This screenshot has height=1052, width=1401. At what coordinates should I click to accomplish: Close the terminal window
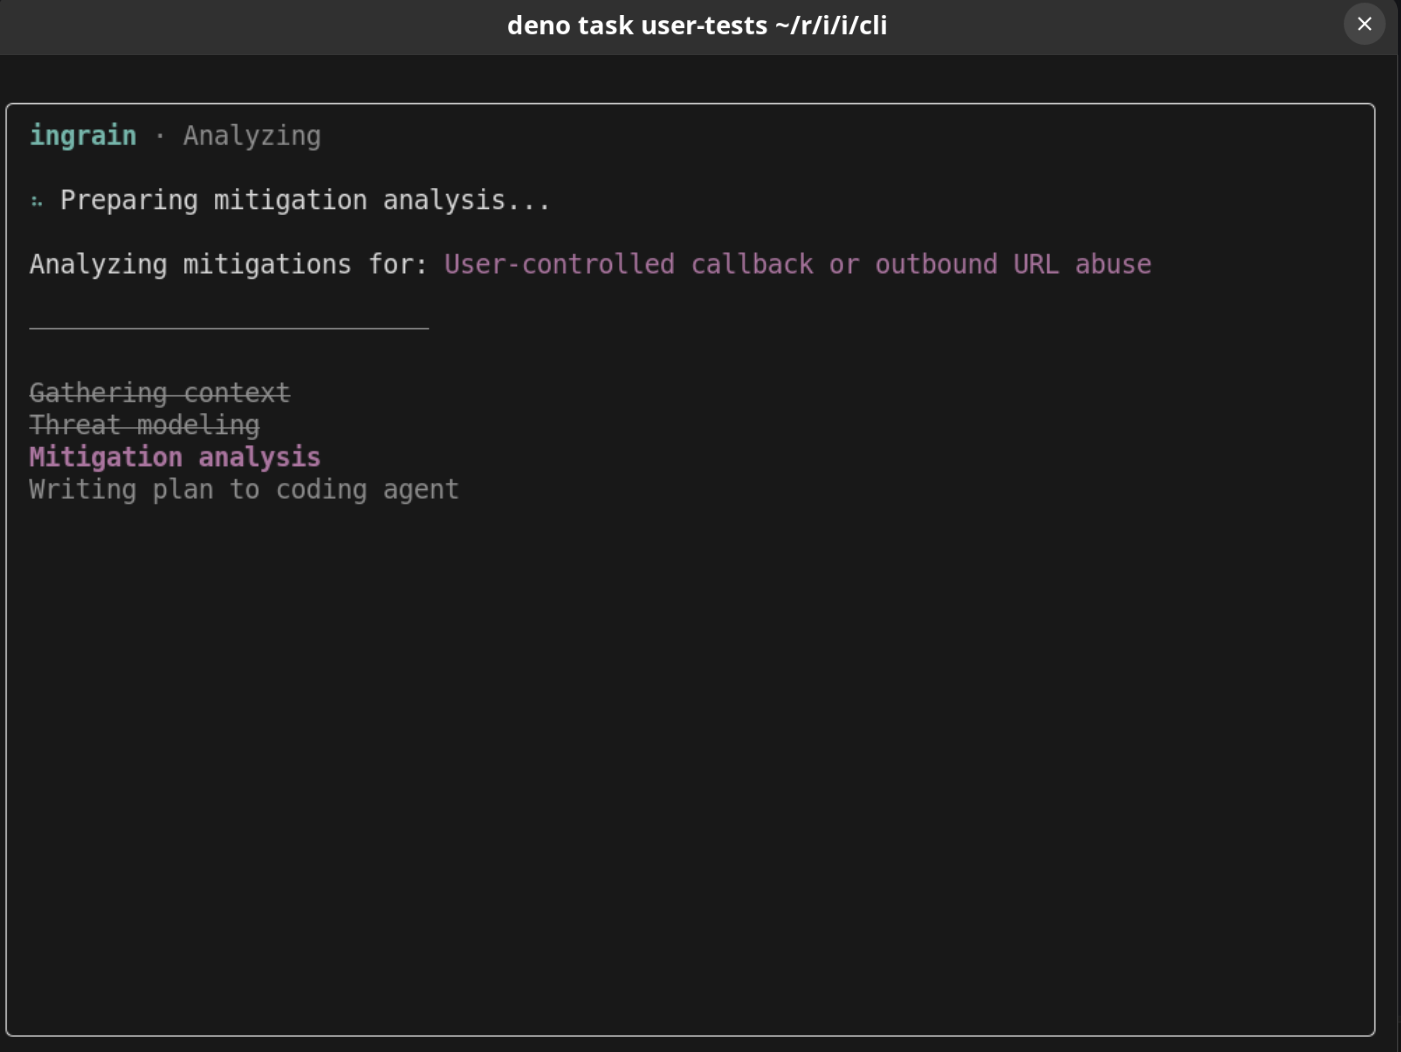(x=1364, y=24)
